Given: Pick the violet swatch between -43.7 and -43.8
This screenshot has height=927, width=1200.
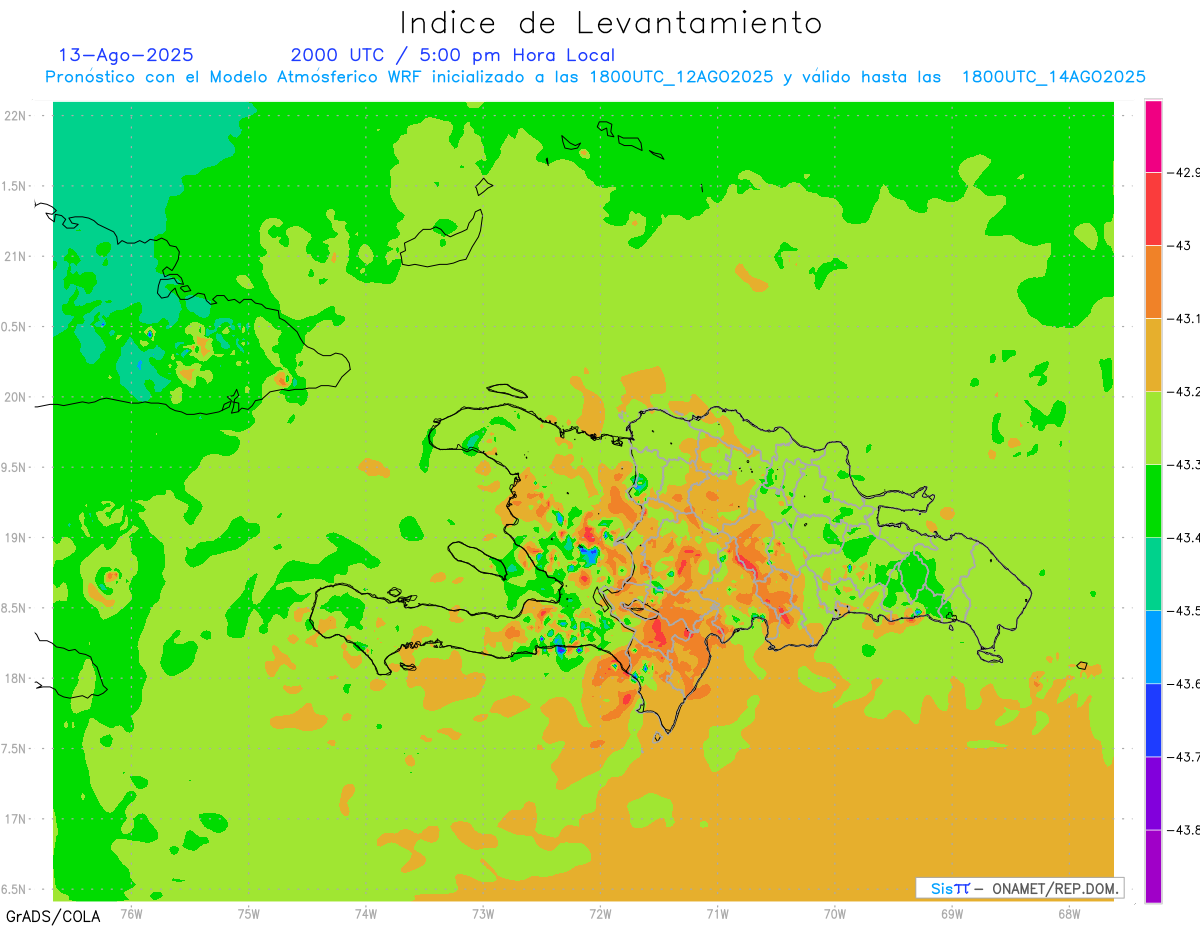Looking at the screenshot, I should click(1153, 792).
